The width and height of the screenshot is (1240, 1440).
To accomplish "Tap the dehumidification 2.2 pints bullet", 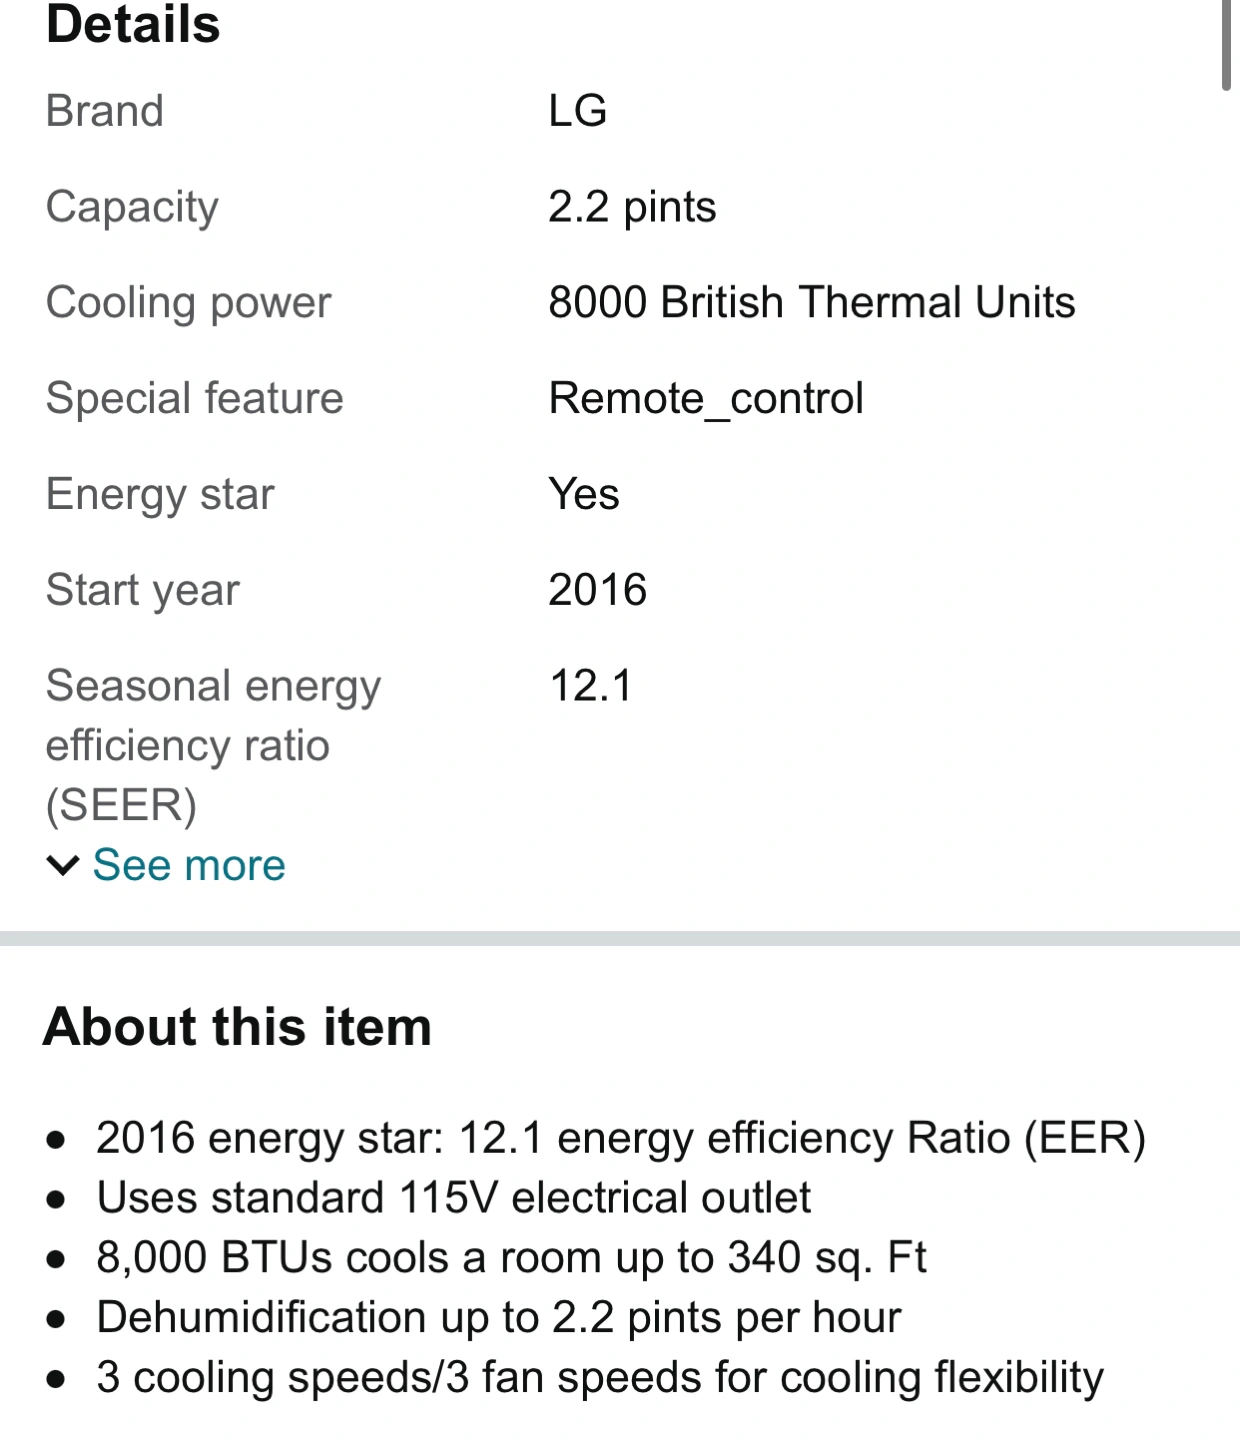I will 498,1318.
